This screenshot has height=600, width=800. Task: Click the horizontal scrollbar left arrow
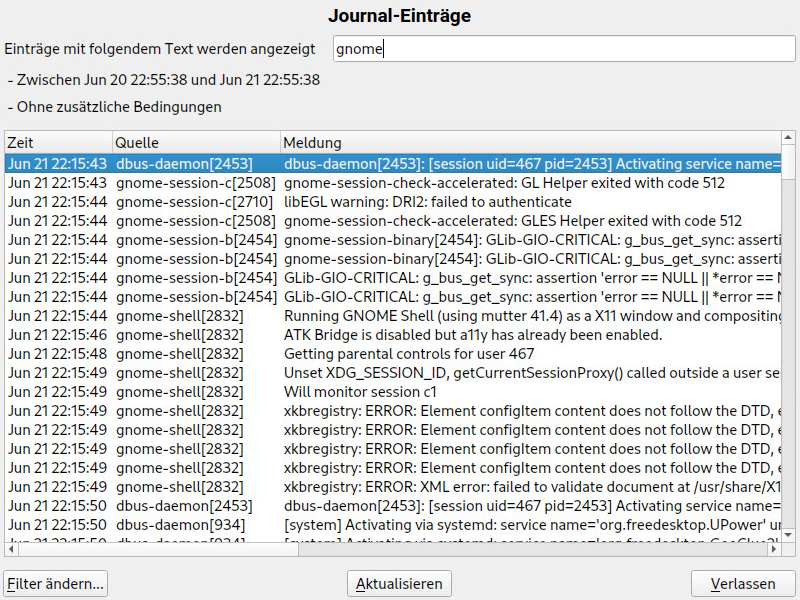coord(11,549)
